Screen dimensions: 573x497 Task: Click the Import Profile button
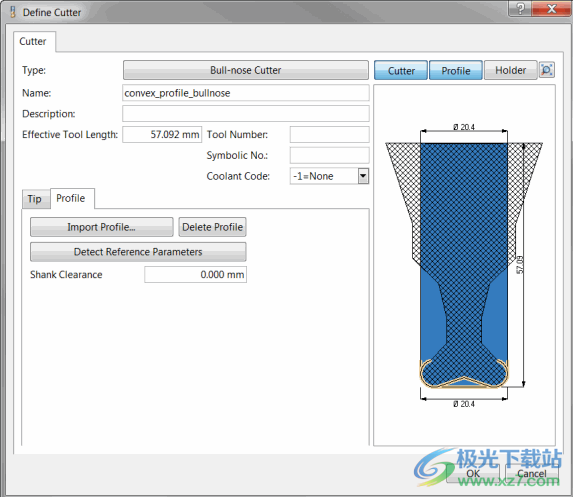click(102, 227)
